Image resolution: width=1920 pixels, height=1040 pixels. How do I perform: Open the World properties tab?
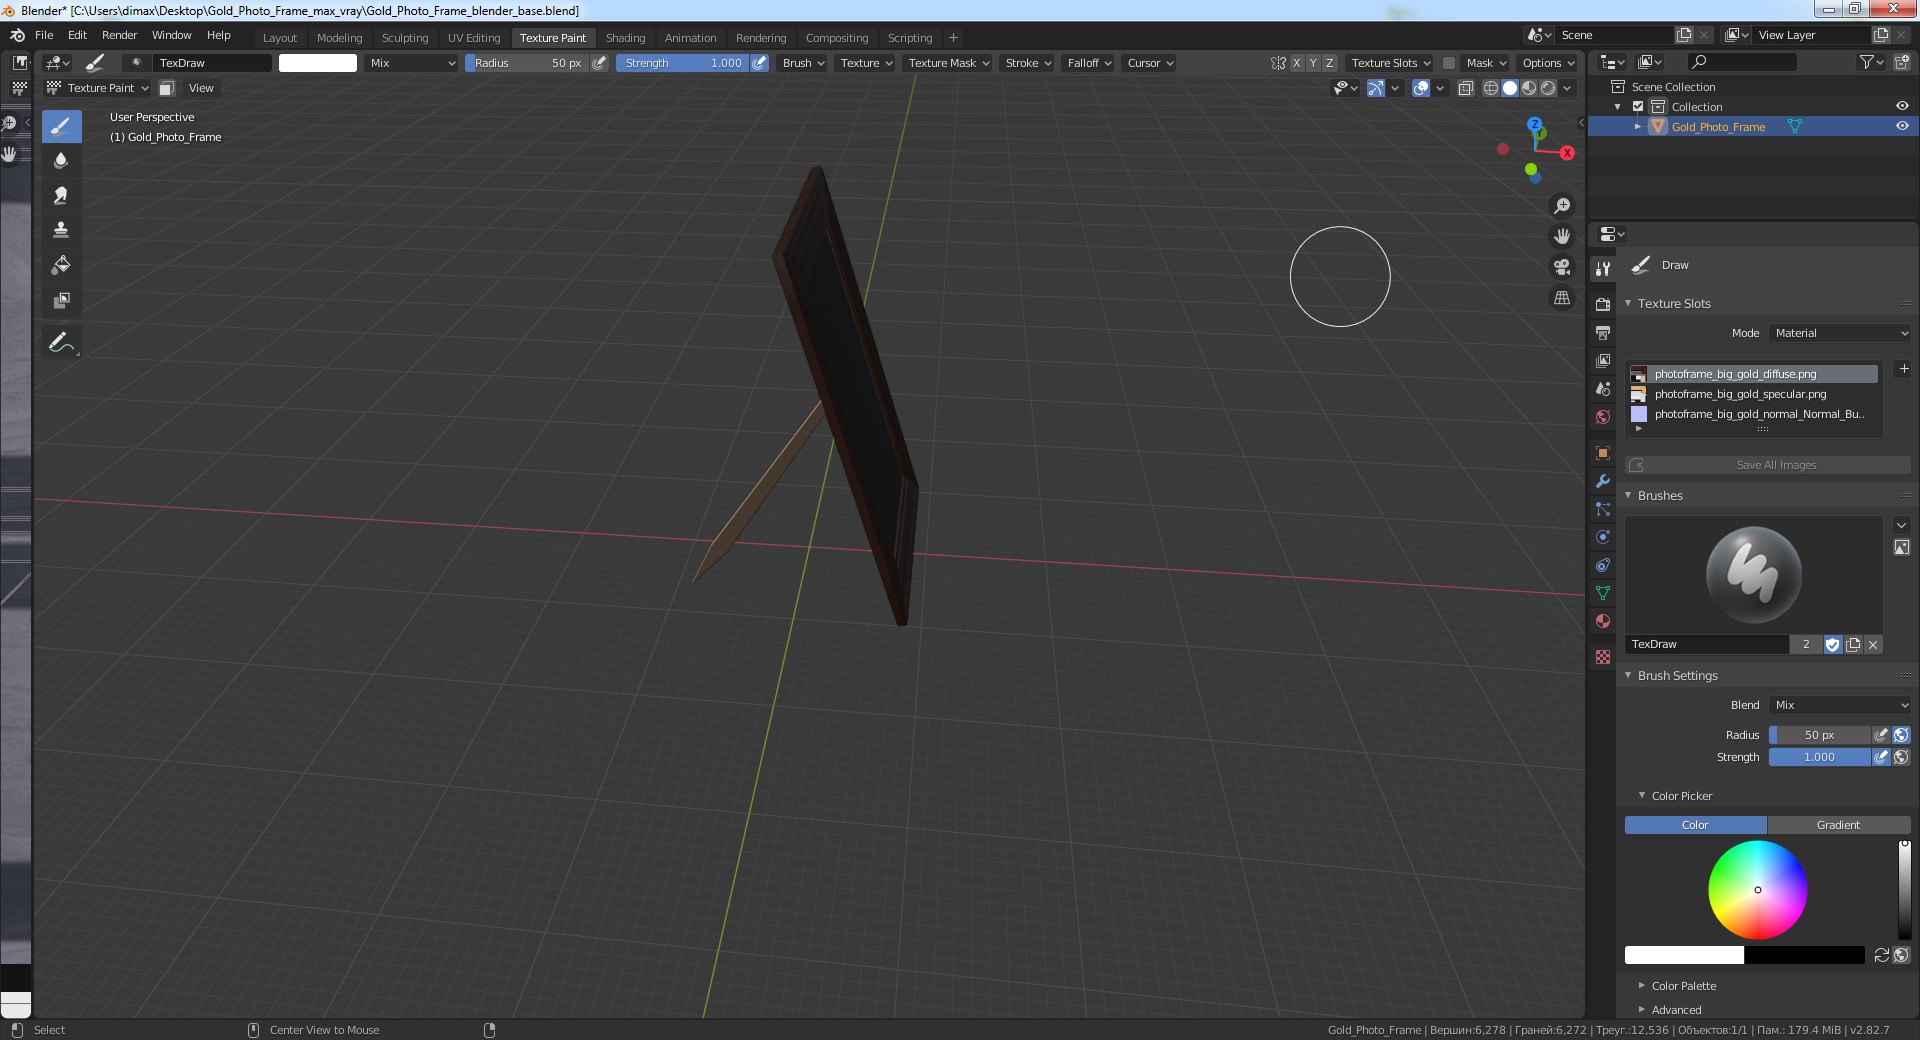(1603, 416)
